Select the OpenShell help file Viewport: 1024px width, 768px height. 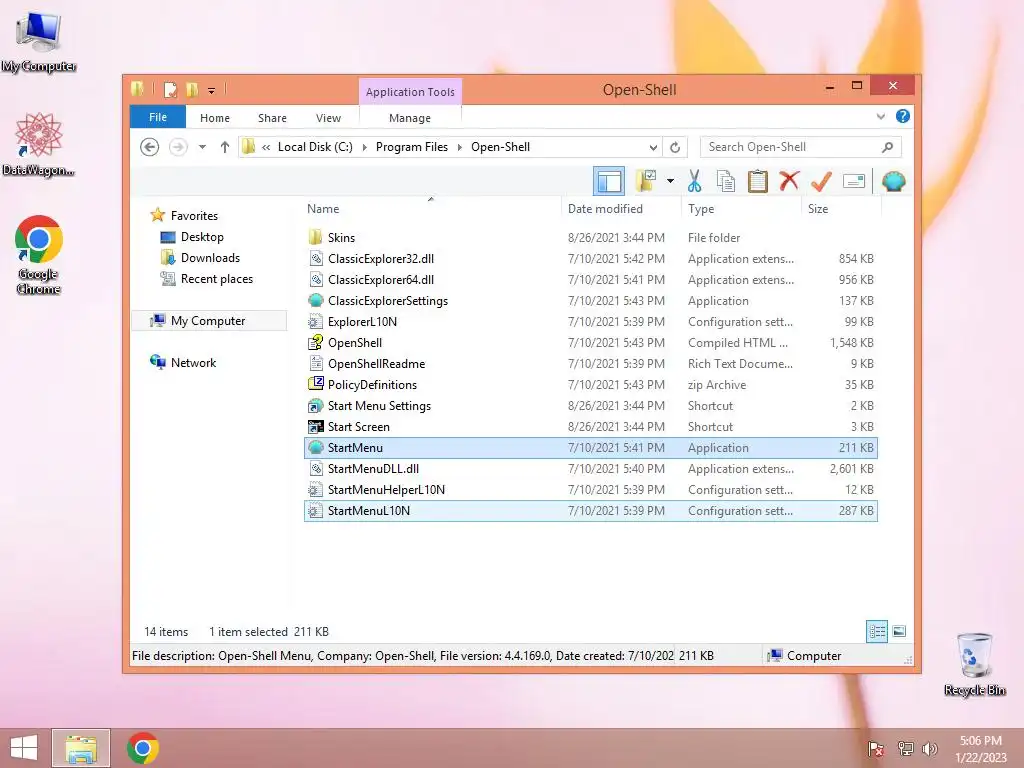coord(590,342)
